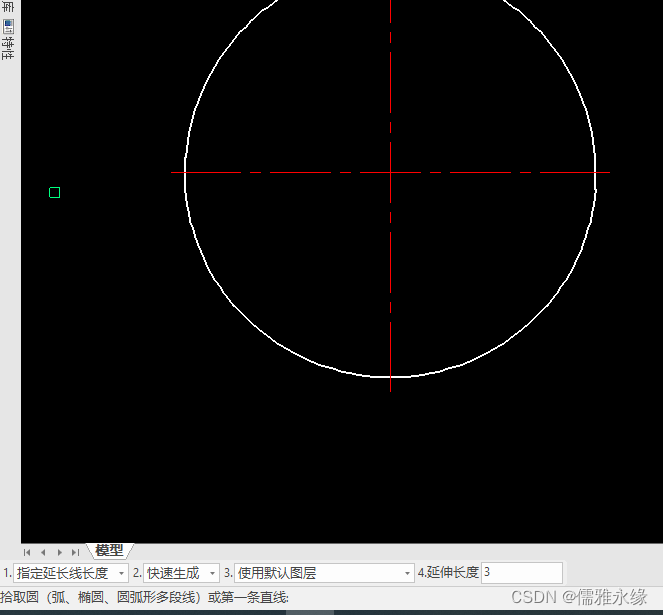Switch to the 模型 tab
Image resolution: width=663 pixels, height=615 pixels.
click(x=110, y=551)
